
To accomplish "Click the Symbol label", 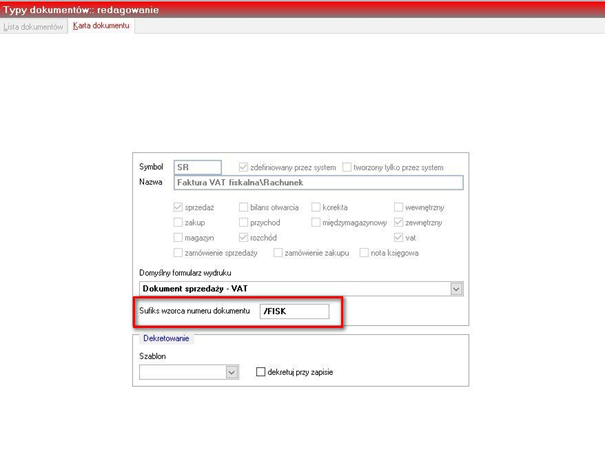I will click(151, 167).
